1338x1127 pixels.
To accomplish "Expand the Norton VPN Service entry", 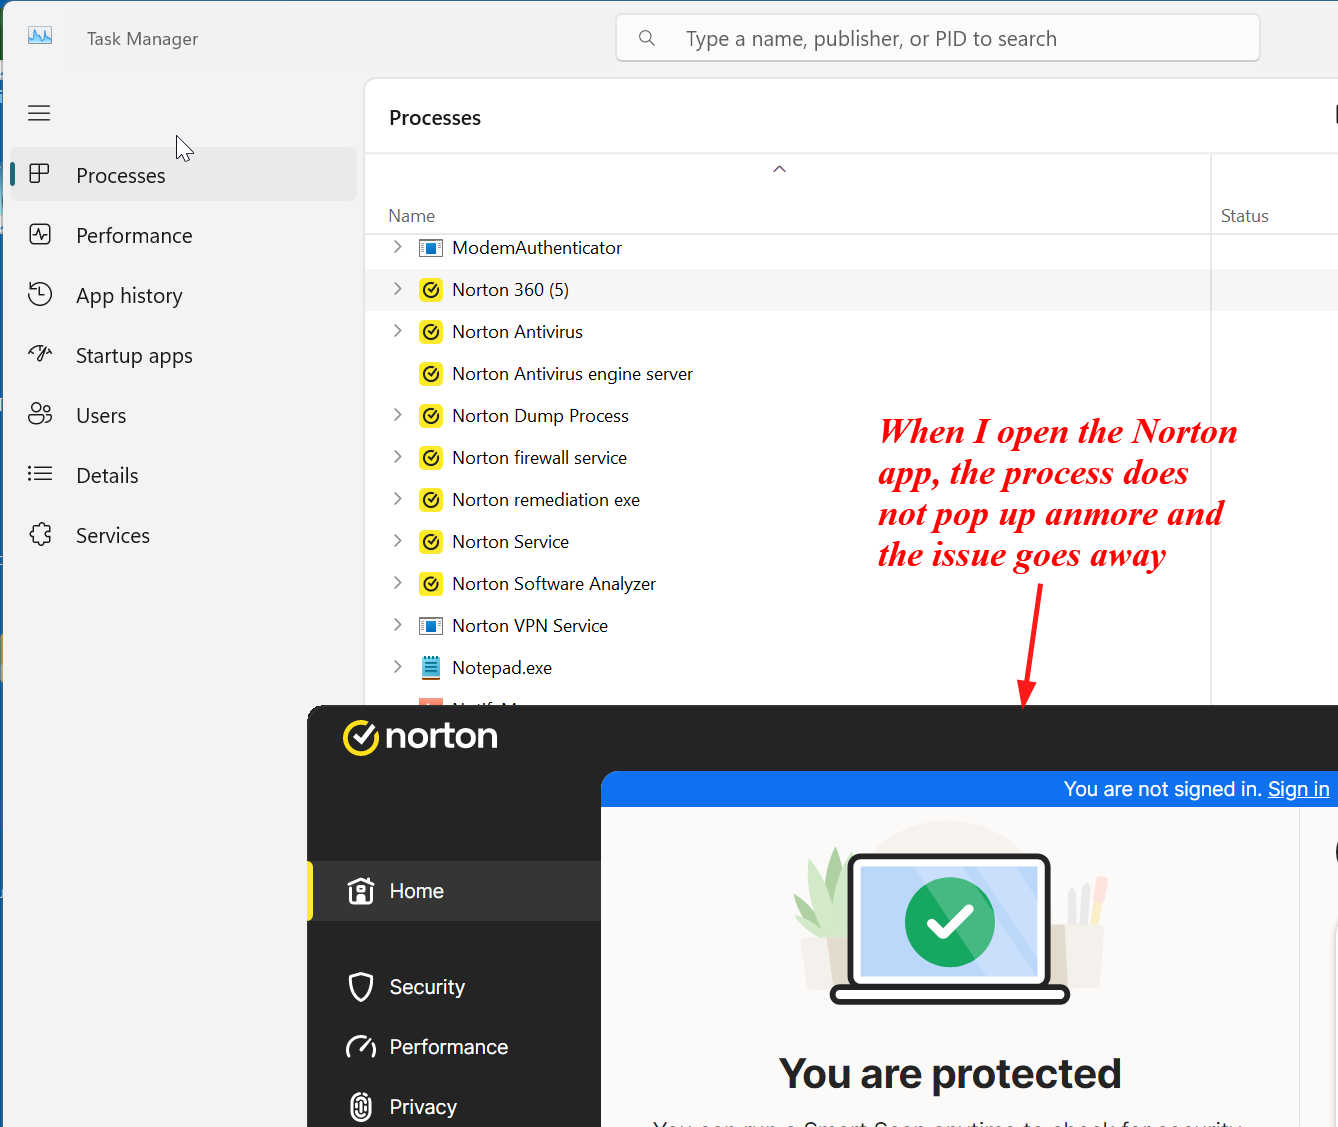I will click(398, 625).
